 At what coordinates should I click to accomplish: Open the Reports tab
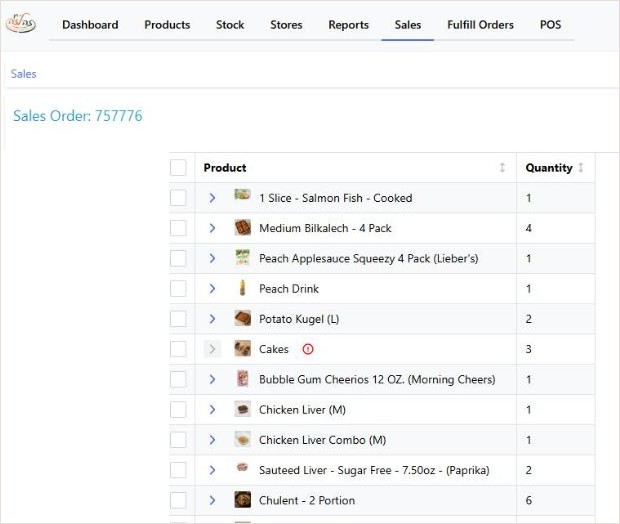(x=348, y=25)
